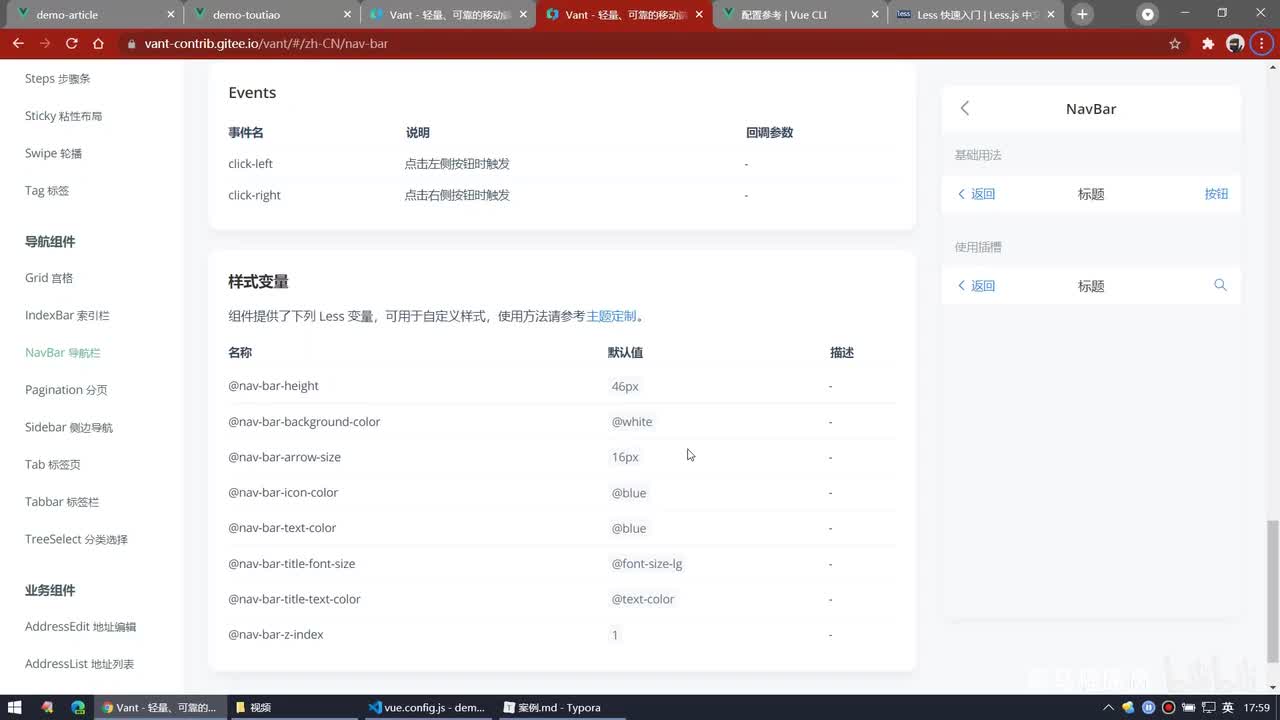Reload the current page

tap(71, 44)
